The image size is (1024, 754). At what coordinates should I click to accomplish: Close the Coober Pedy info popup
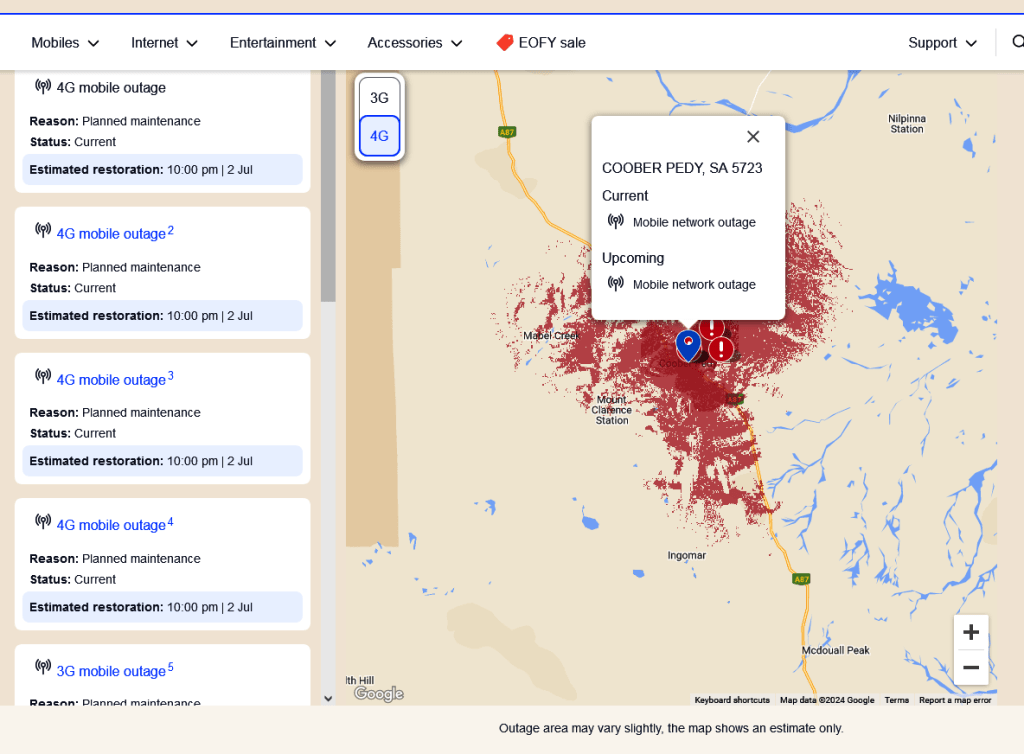pos(753,137)
